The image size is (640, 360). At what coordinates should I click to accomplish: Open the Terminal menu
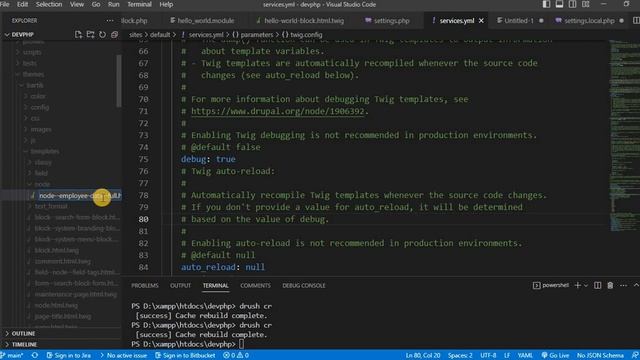tap(139, 4)
